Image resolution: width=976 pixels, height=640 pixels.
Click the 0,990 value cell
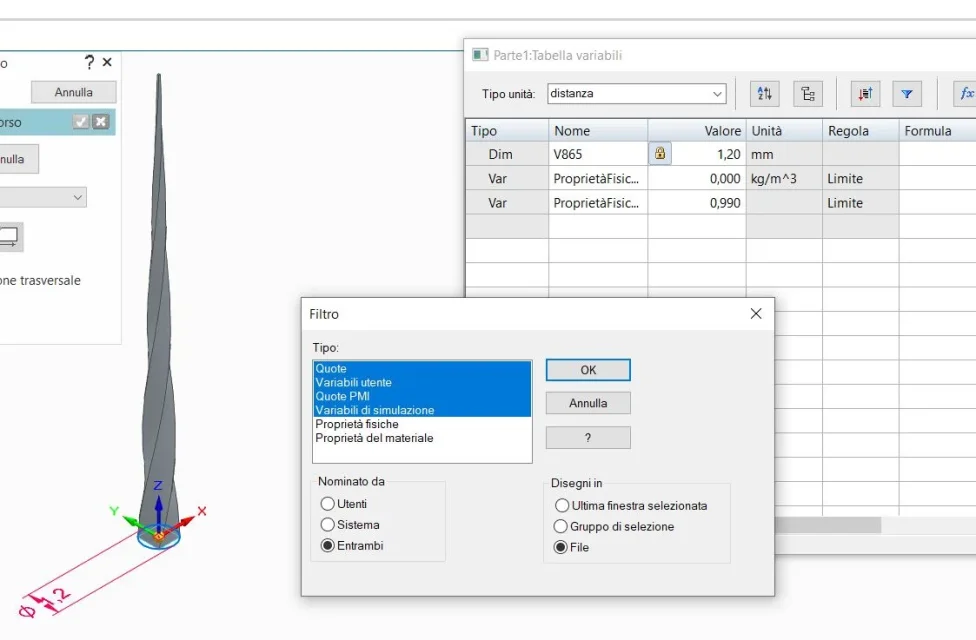697,203
